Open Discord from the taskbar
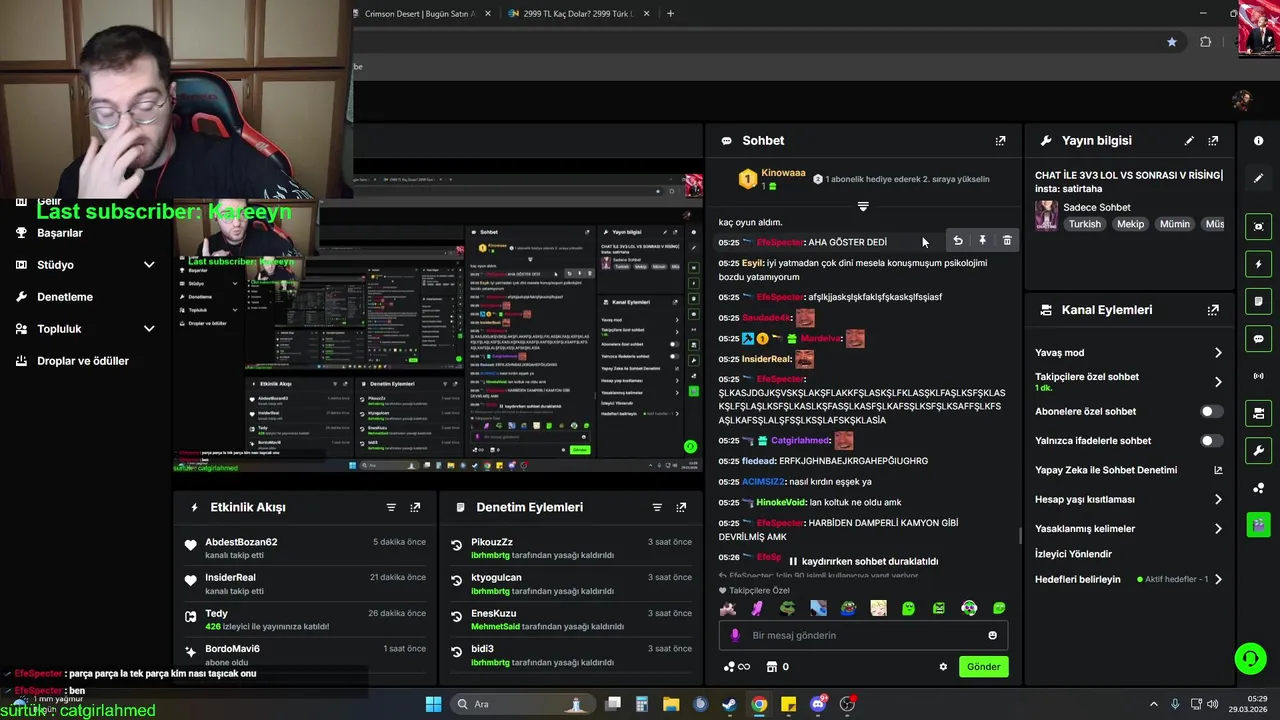This screenshot has height=720, width=1280. [818, 704]
